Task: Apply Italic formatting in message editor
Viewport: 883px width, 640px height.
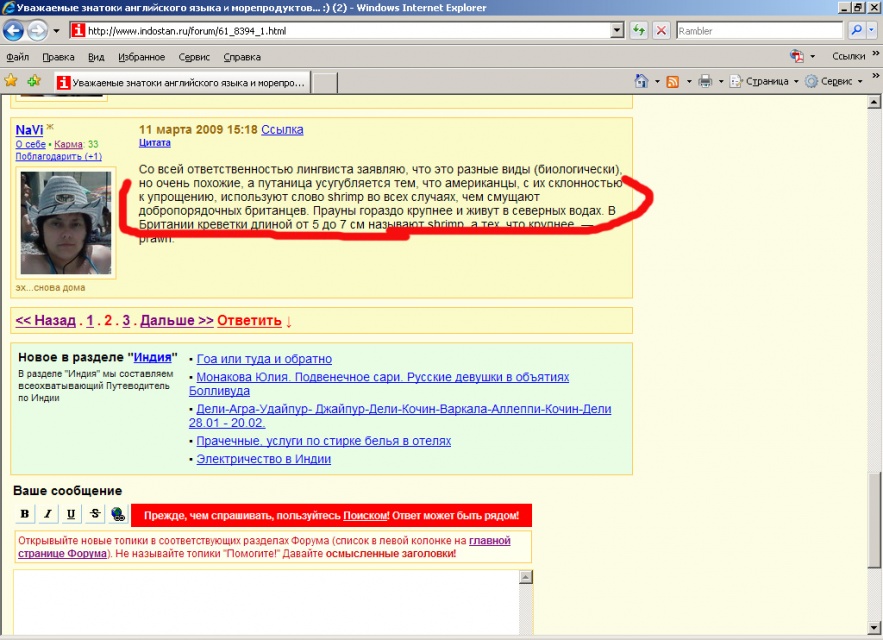Action: click(x=48, y=514)
